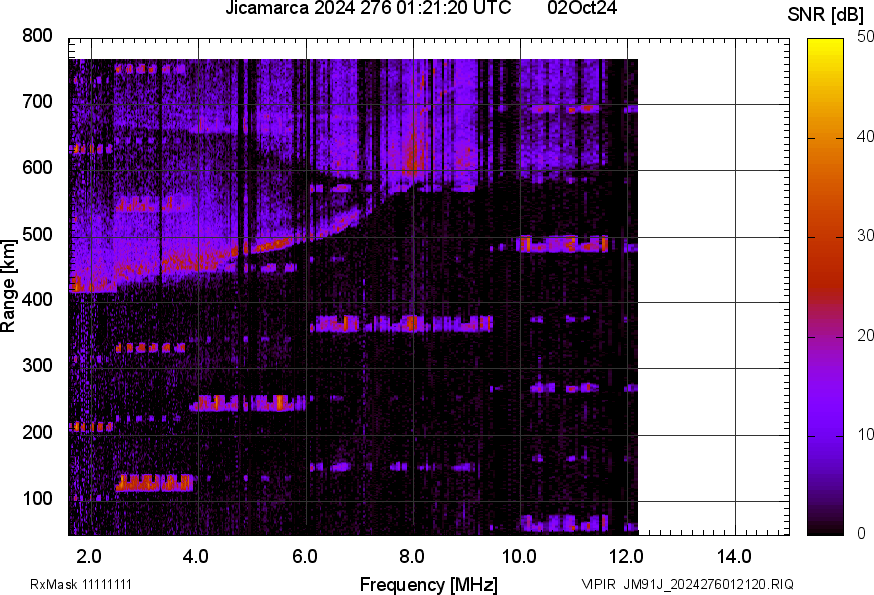The width and height of the screenshot is (874, 595).
Task: Click the frequency tick label "2.0"
Action: tap(89, 556)
